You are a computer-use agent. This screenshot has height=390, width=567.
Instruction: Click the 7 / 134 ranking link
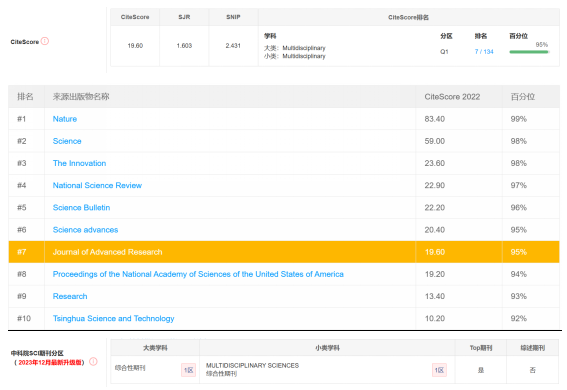(484, 52)
